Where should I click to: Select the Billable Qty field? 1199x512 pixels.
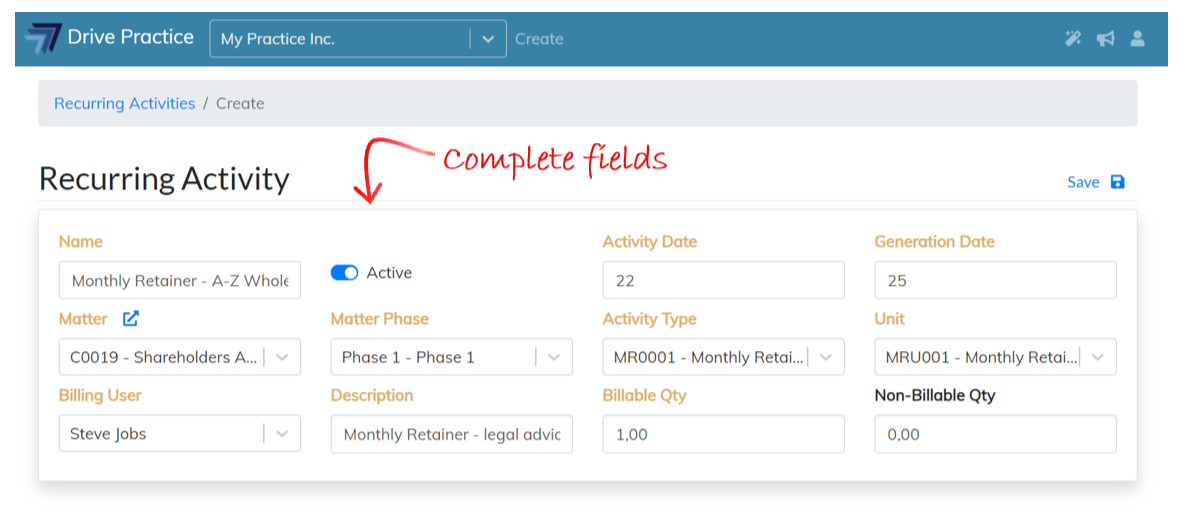pos(723,434)
